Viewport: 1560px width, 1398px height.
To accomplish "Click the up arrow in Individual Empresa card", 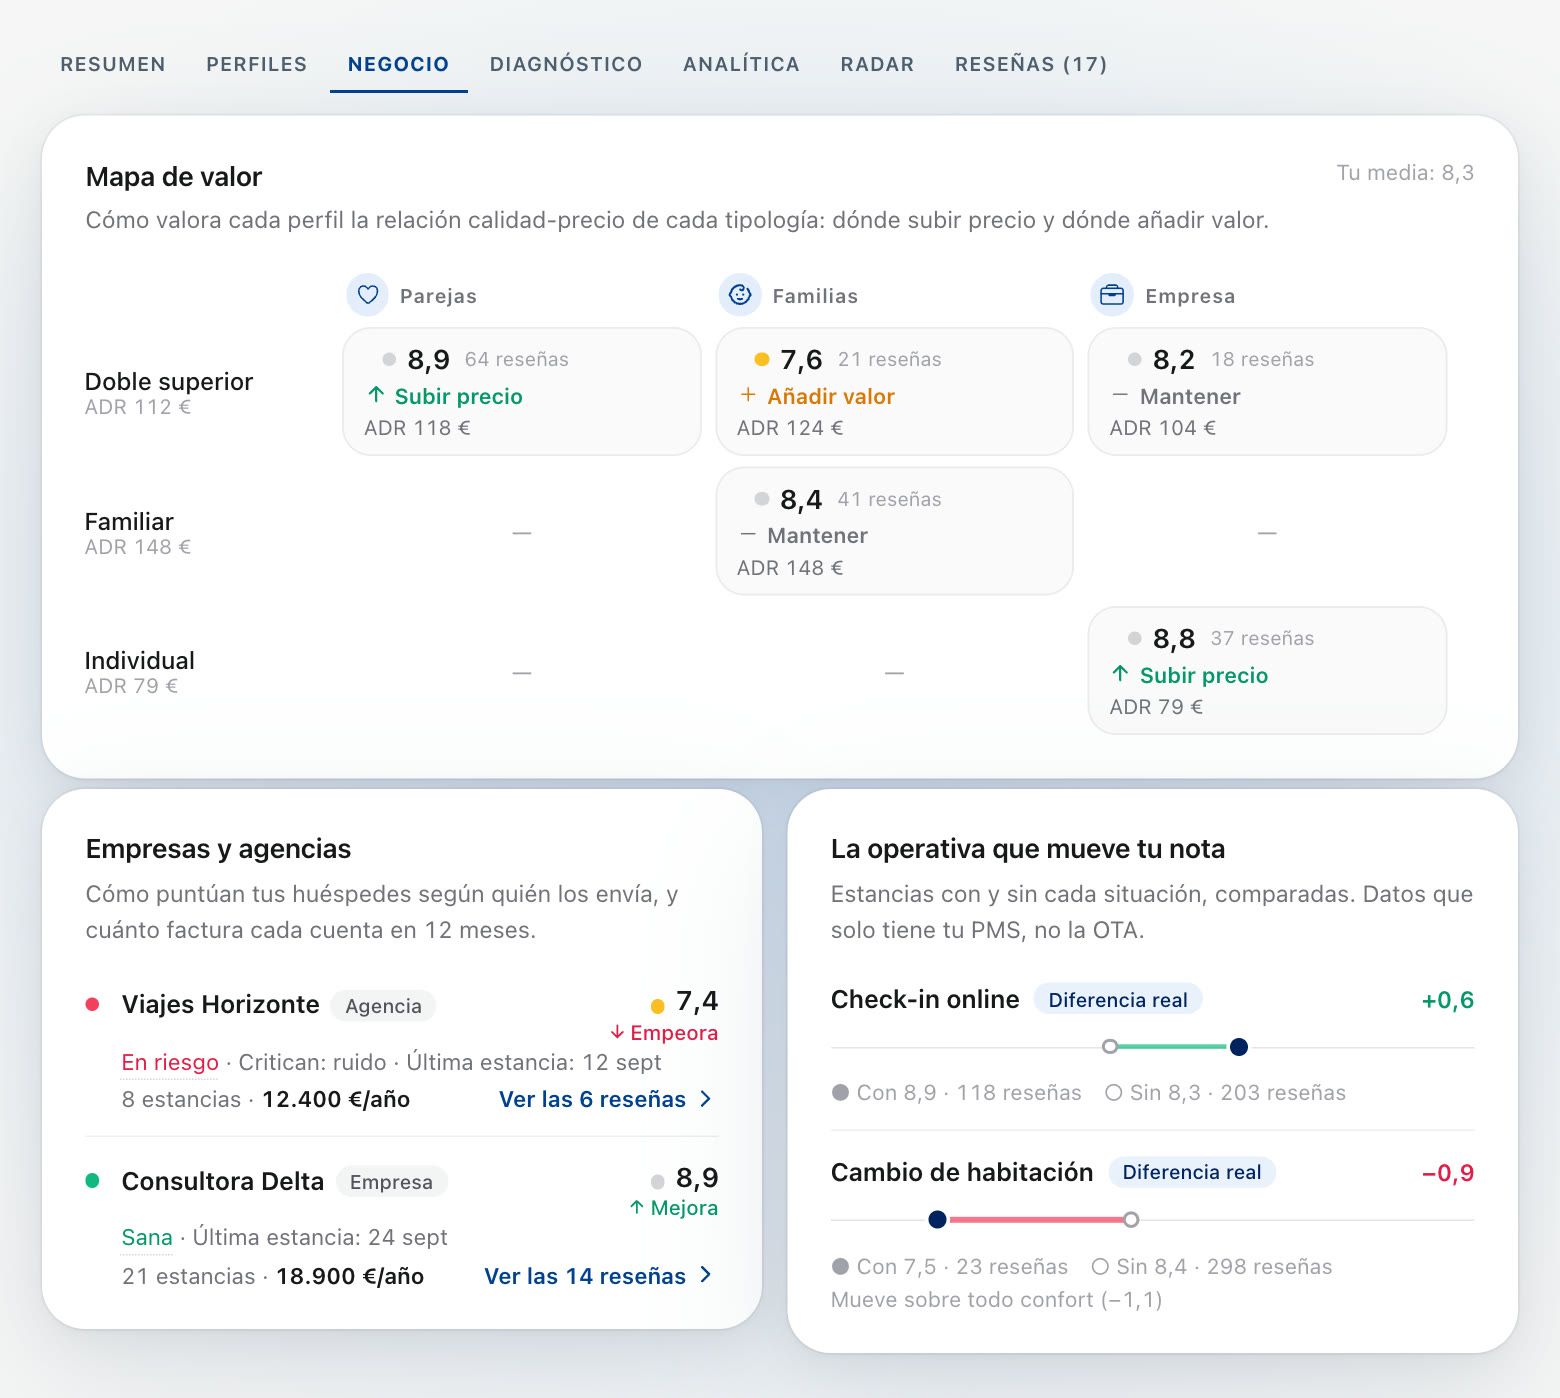I will pos(1120,674).
